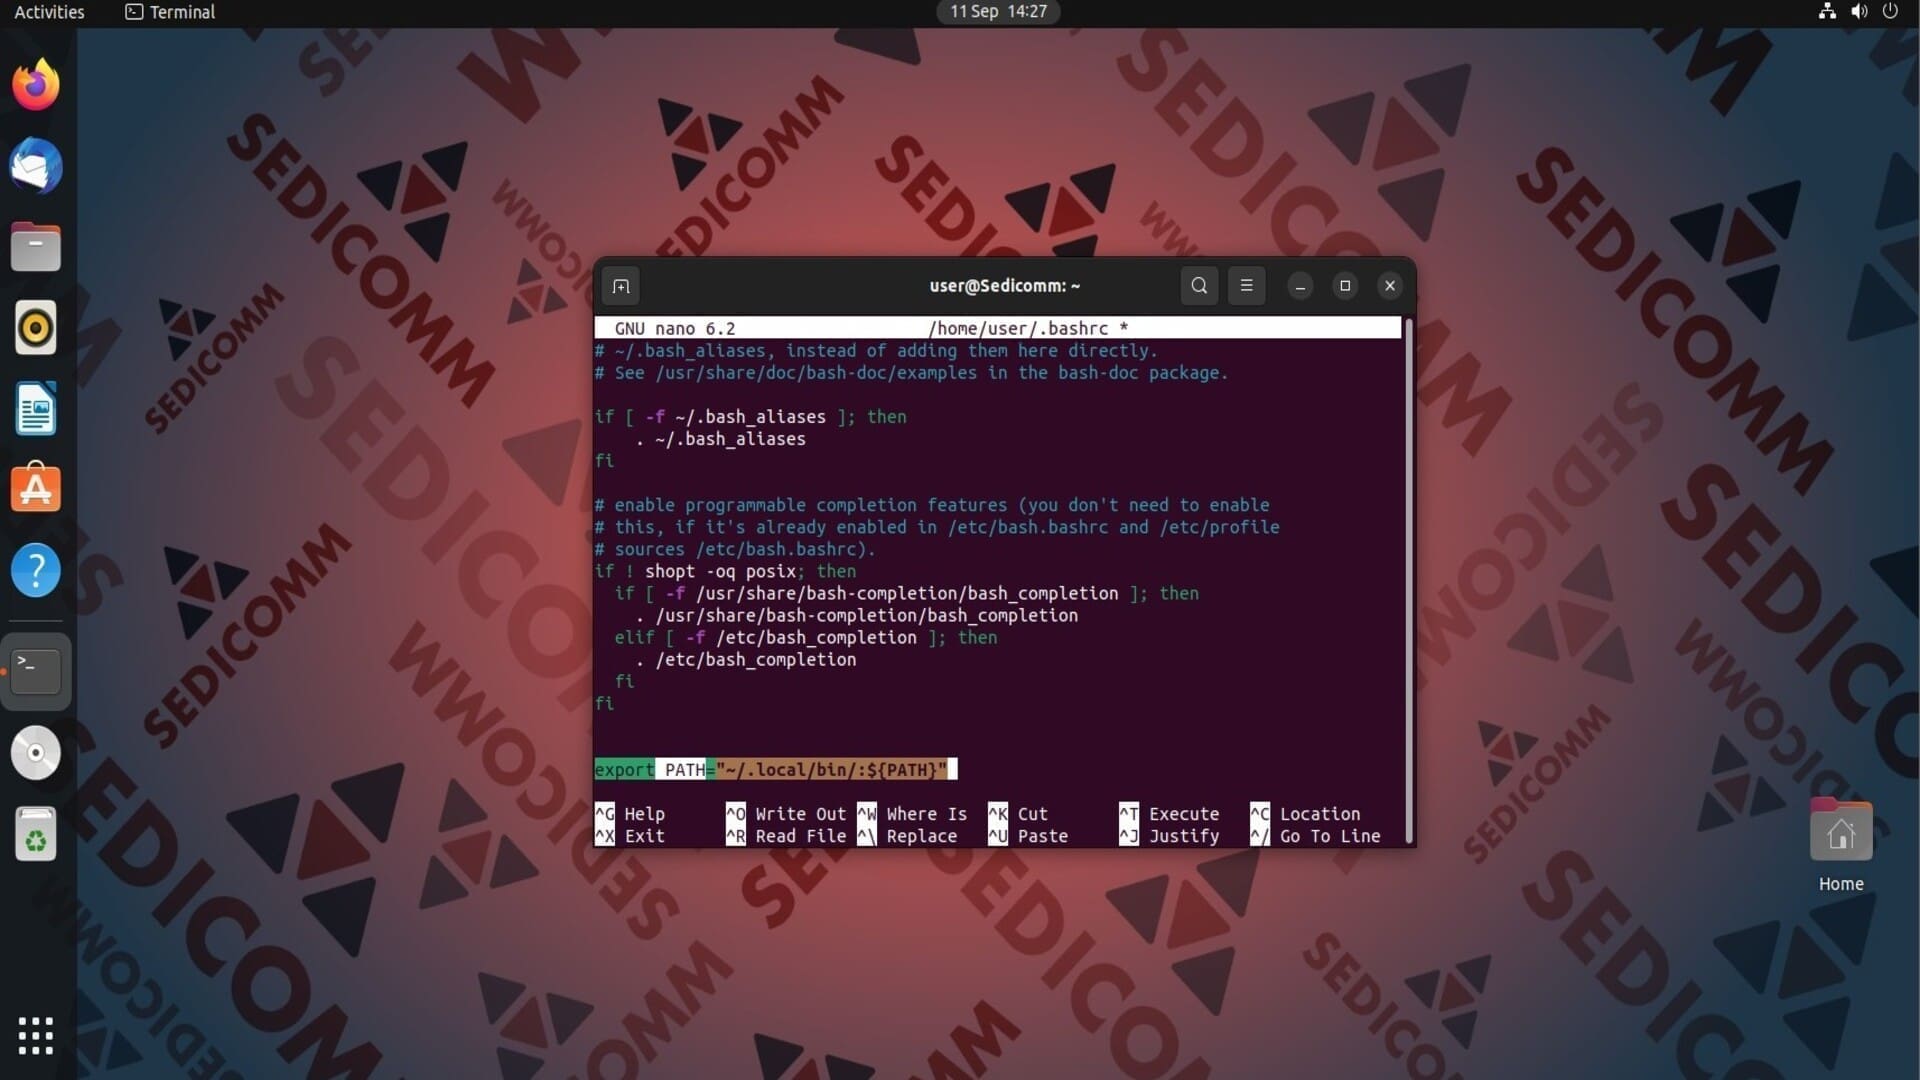Click the ^U Paste label
Screen dimensions: 1920x1080
[x=1028, y=836]
